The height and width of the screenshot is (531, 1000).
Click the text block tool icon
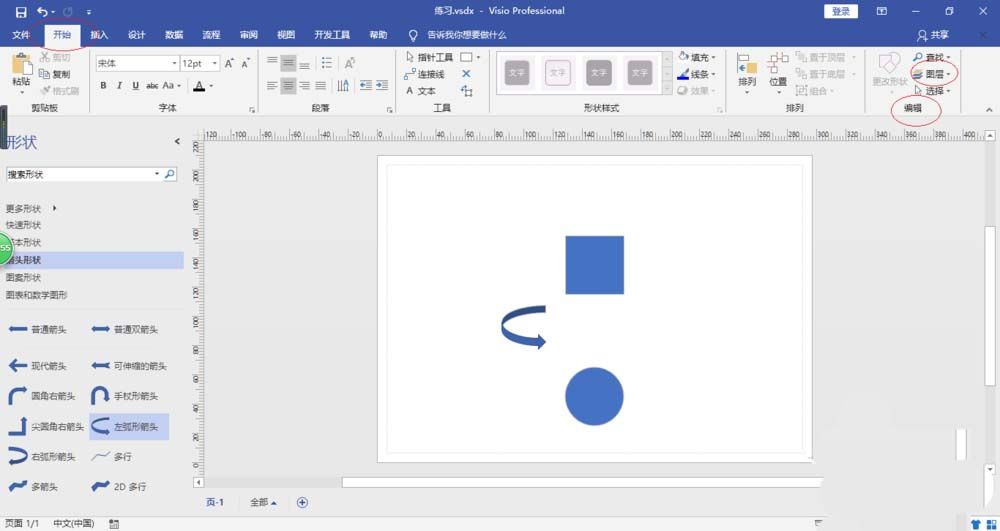pyautogui.click(x=467, y=91)
